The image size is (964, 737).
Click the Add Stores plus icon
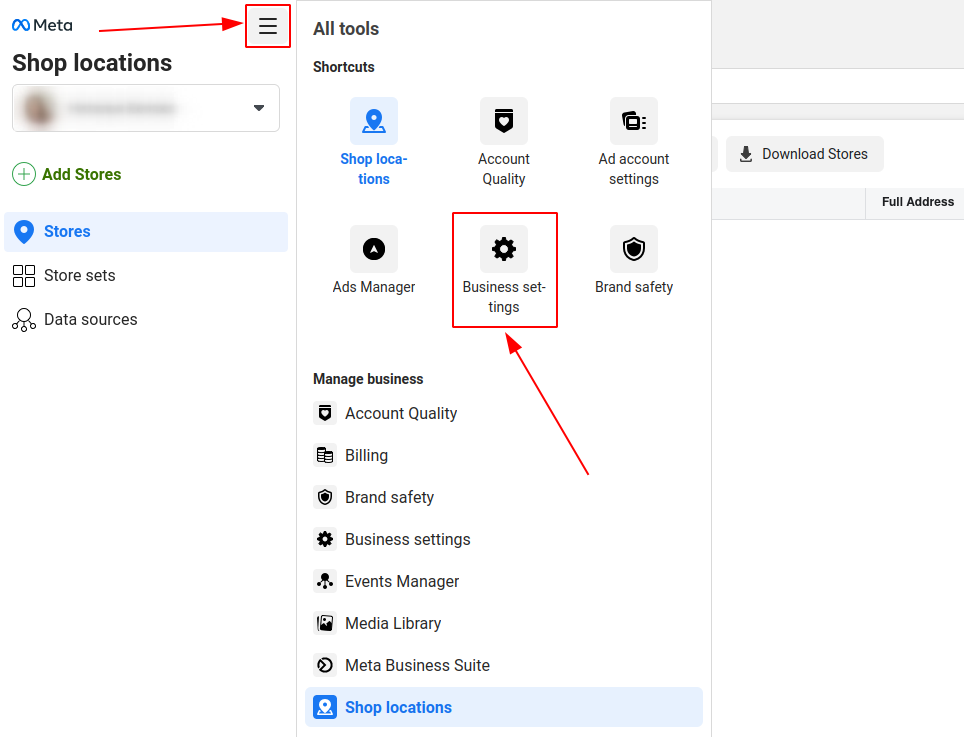pos(24,175)
